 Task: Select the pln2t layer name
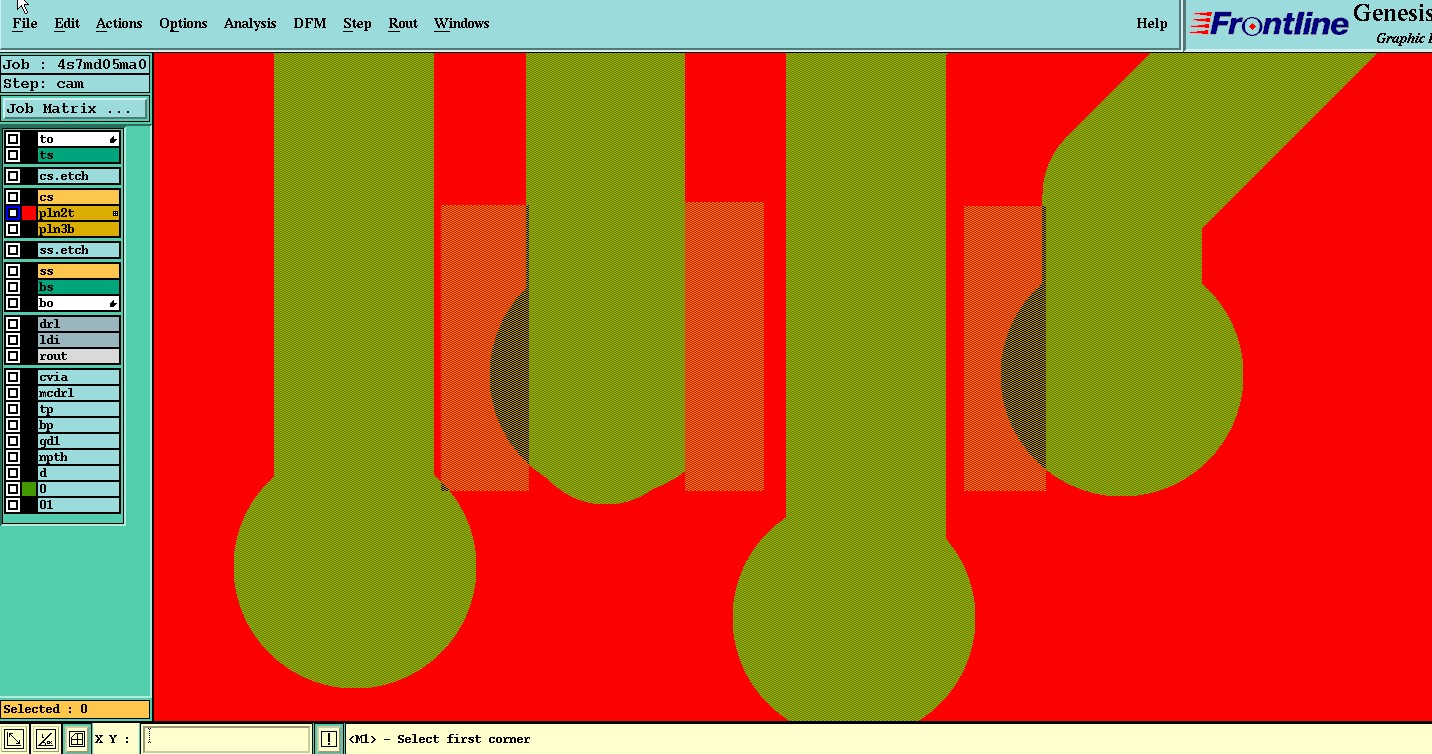(78, 213)
